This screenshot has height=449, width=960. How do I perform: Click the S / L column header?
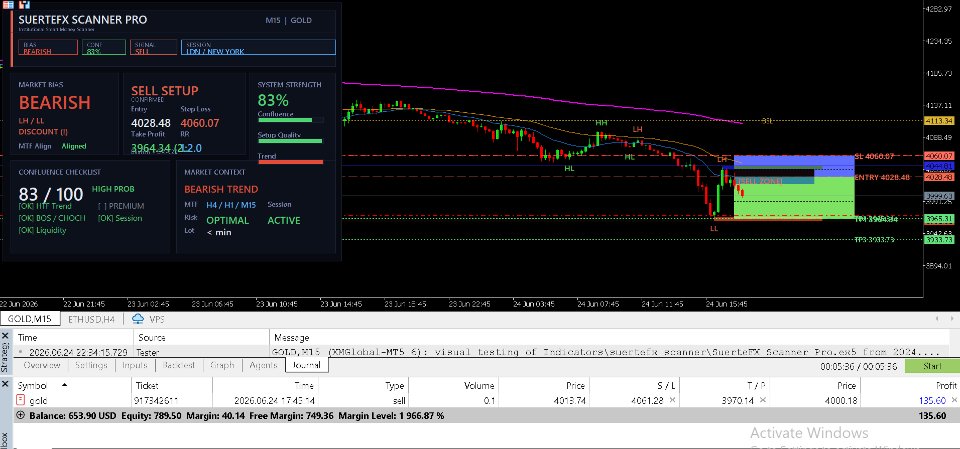(634, 386)
